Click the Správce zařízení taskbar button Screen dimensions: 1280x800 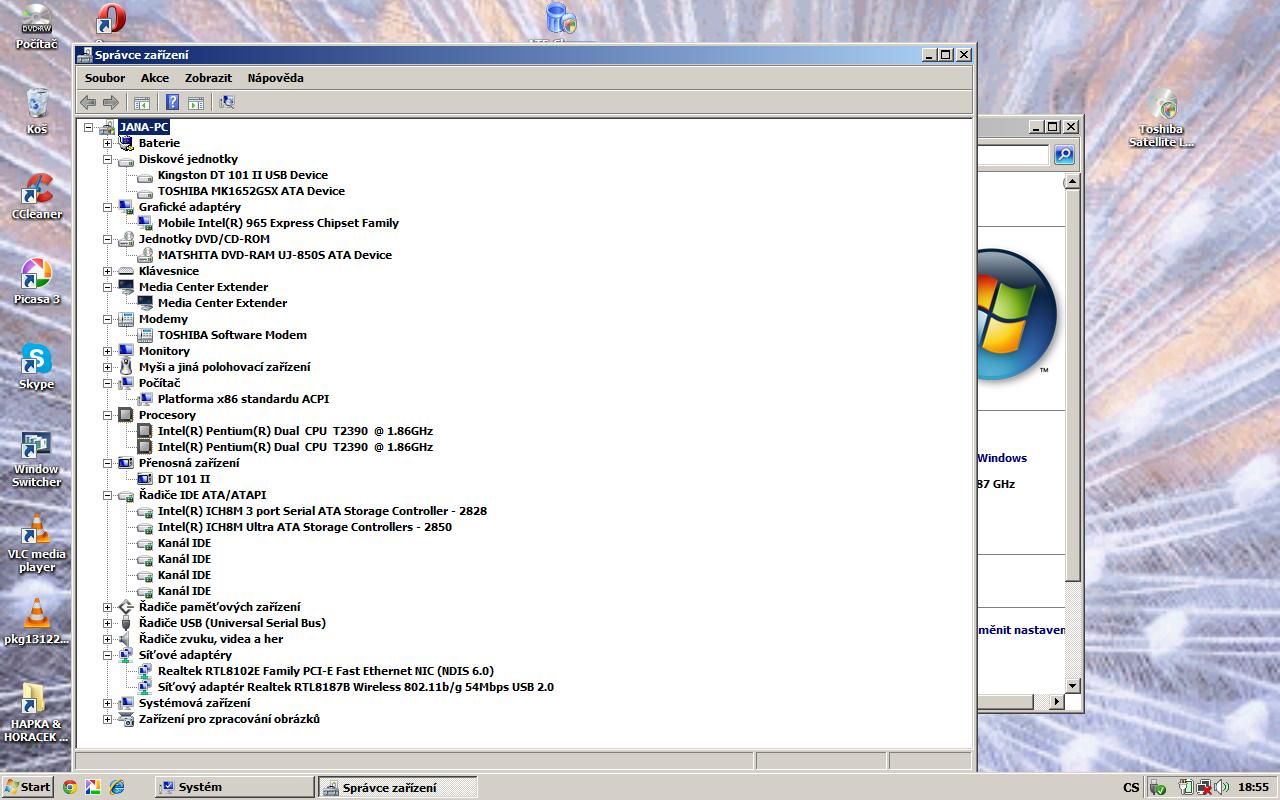tap(397, 787)
